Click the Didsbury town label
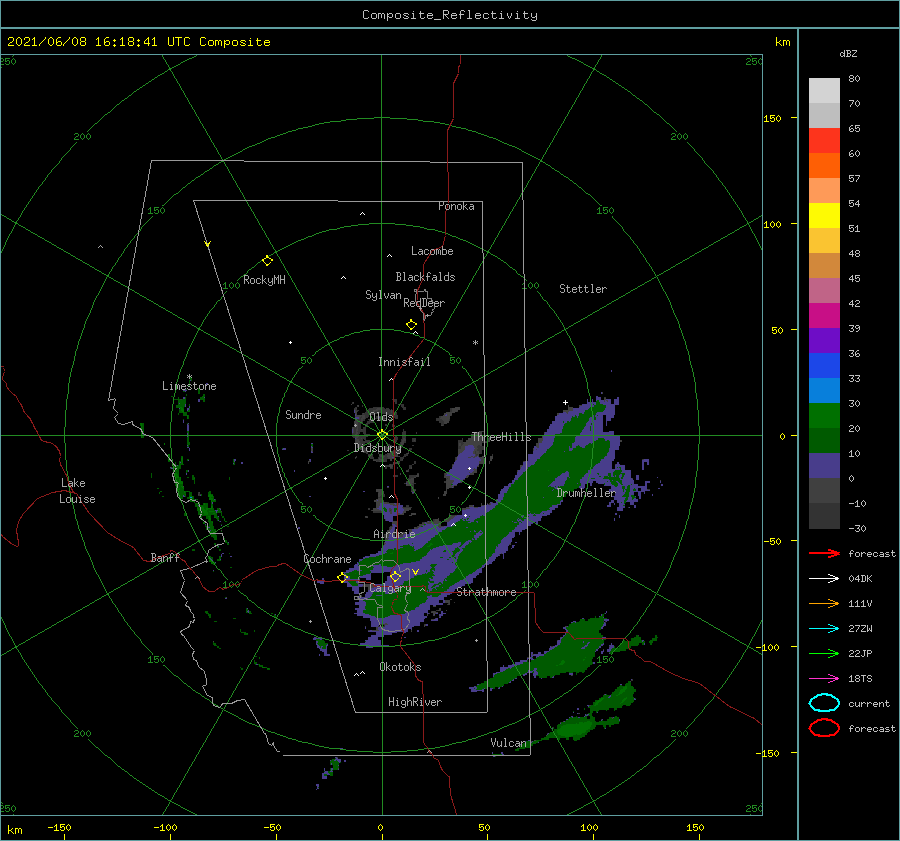Image resolution: width=900 pixels, height=841 pixels. point(378,448)
